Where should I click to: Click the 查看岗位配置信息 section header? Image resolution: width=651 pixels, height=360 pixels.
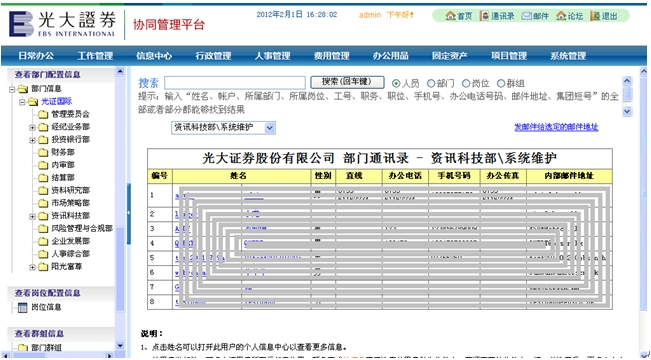click(48, 293)
